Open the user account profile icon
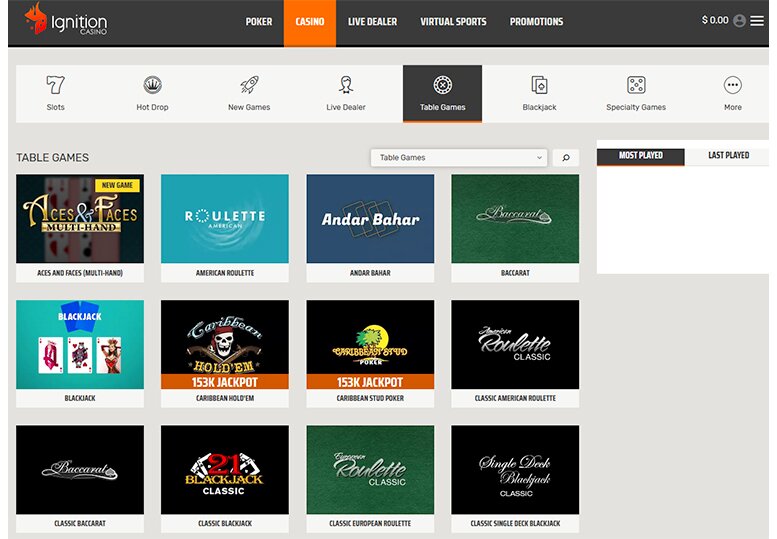 (x=739, y=21)
